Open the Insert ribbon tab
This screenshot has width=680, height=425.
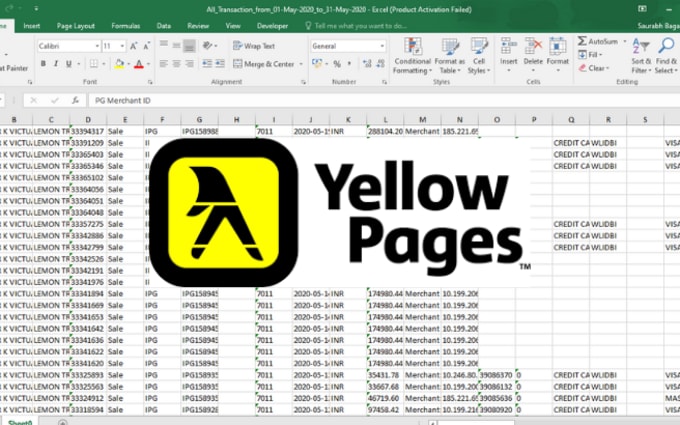32,26
